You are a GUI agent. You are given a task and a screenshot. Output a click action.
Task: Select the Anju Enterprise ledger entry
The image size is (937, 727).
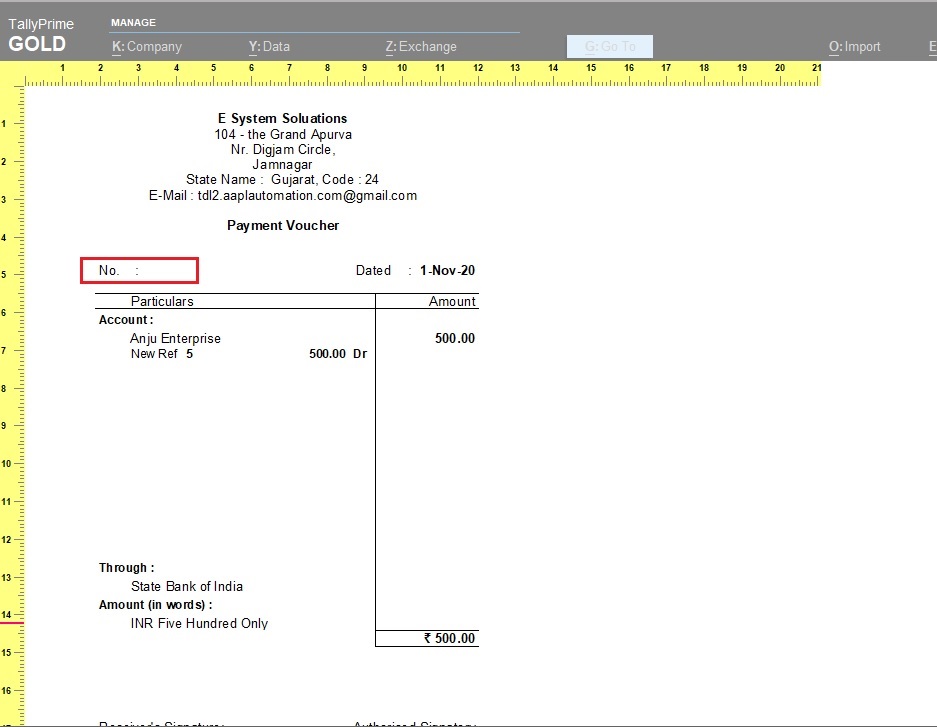[175, 338]
